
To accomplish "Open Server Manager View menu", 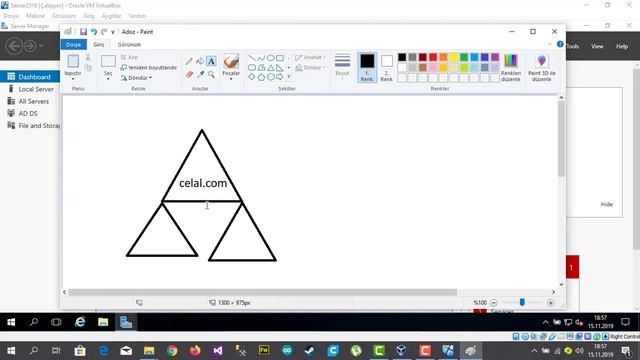I will click(x=597, y=46).
